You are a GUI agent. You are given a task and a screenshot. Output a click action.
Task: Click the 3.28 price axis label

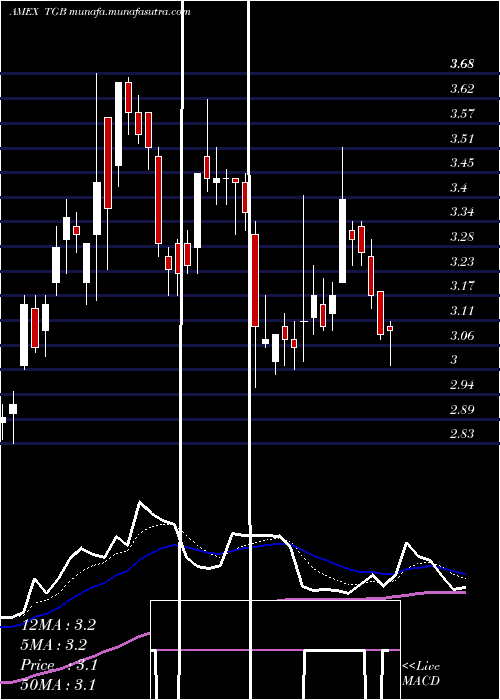coord(462,237)
